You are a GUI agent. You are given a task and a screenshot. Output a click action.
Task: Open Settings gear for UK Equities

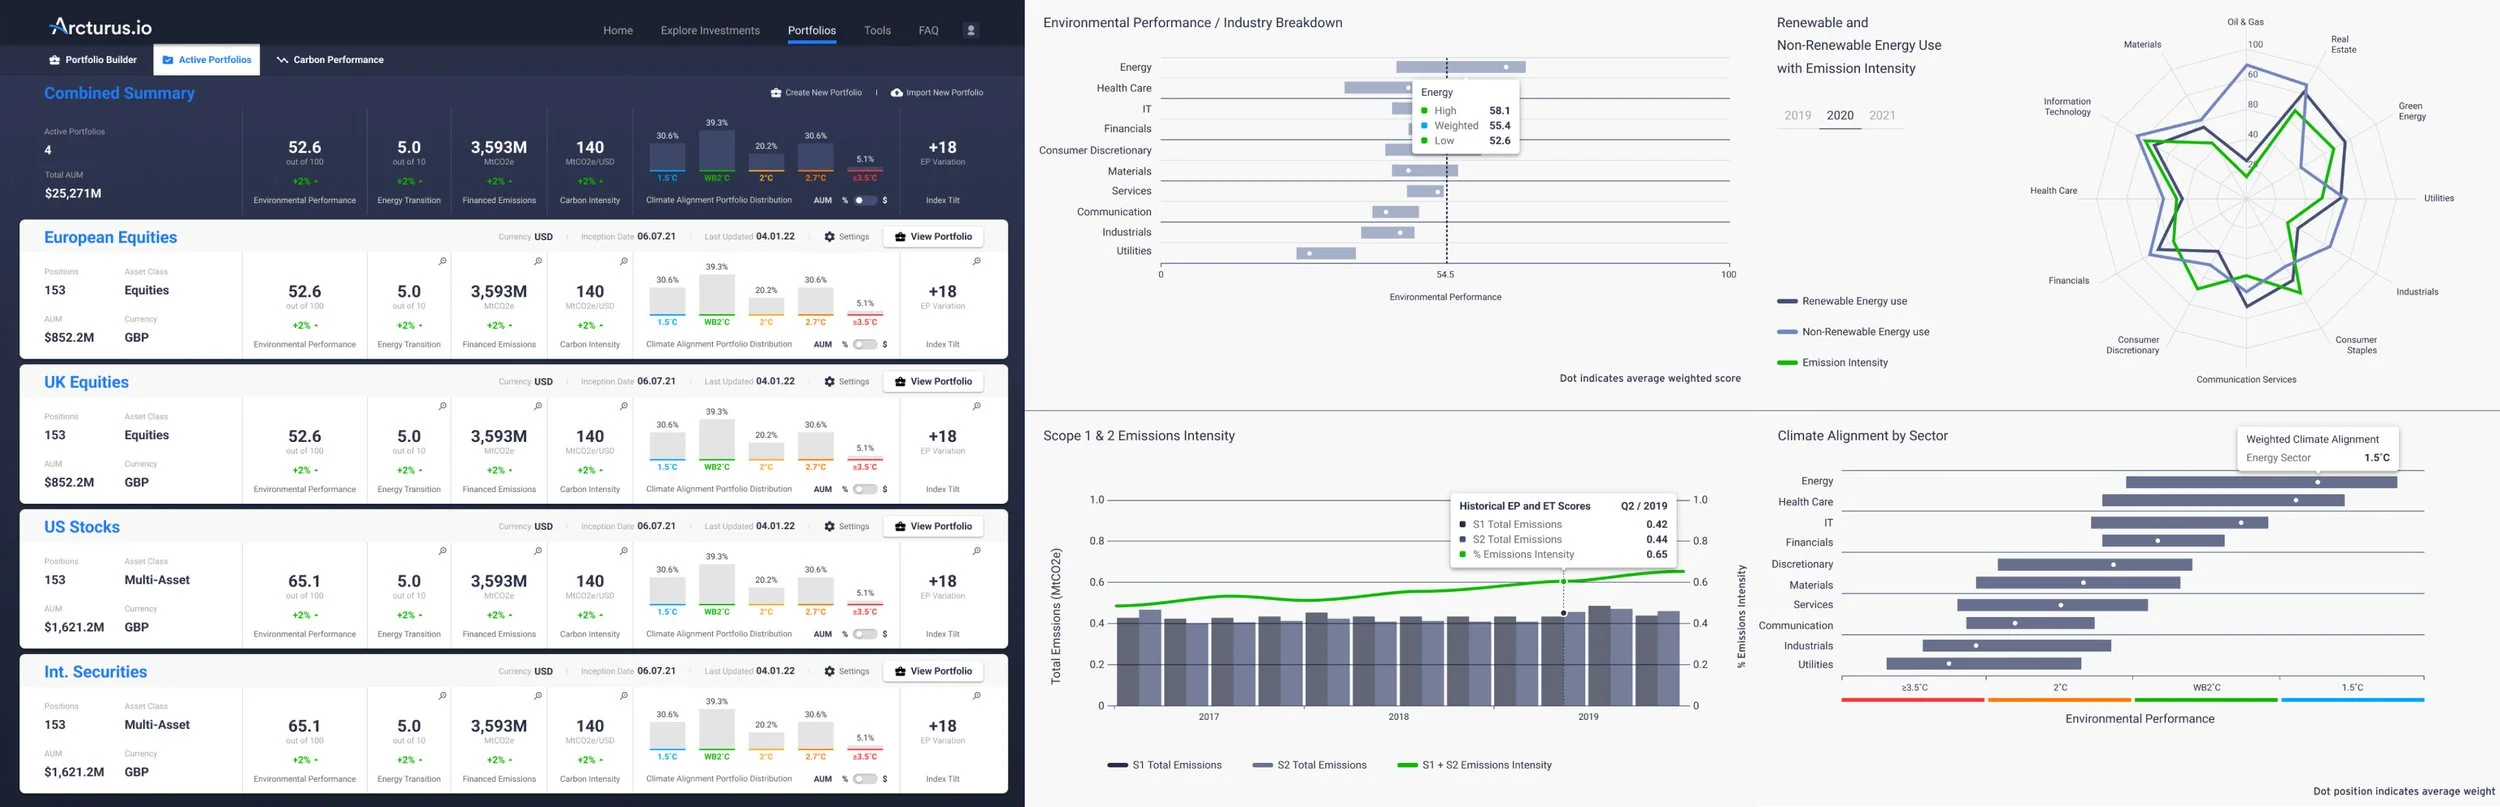(x=830, y=382)
